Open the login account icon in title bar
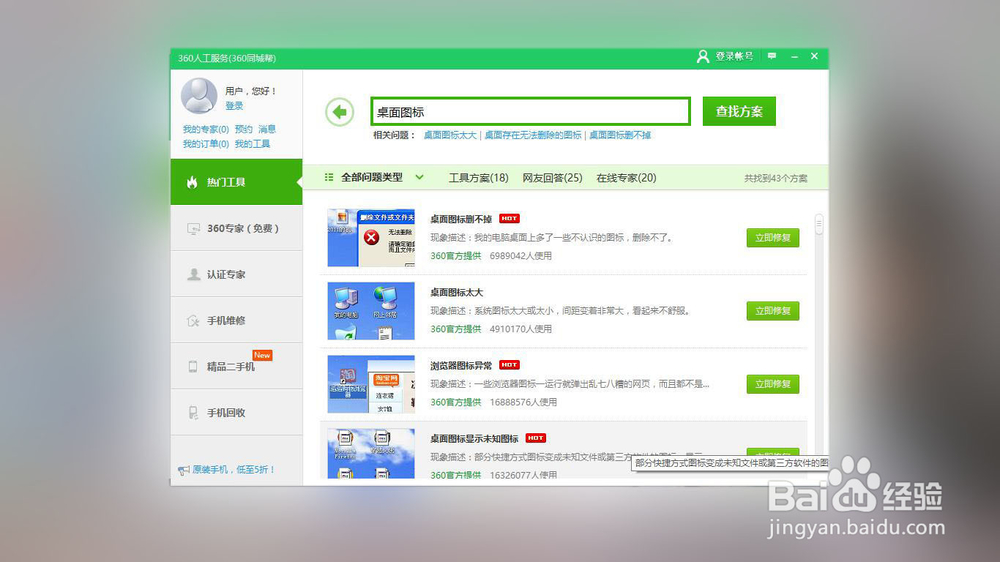Screen dimensions: 1000x562 703,57
